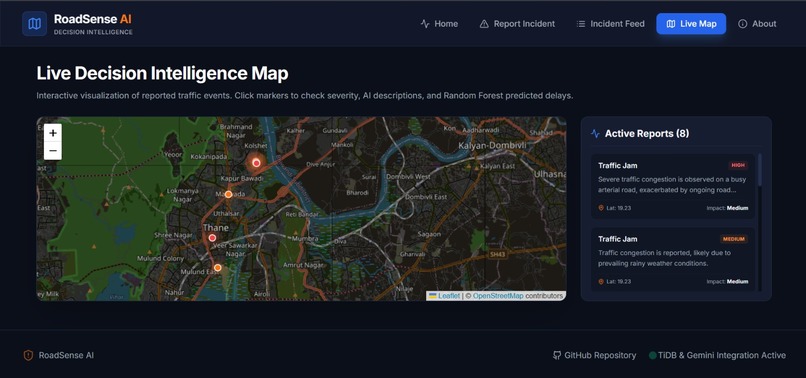Screen dimensions: 806x378
Task: Click the Report Incident warning triangle icon
Action: 484,24
